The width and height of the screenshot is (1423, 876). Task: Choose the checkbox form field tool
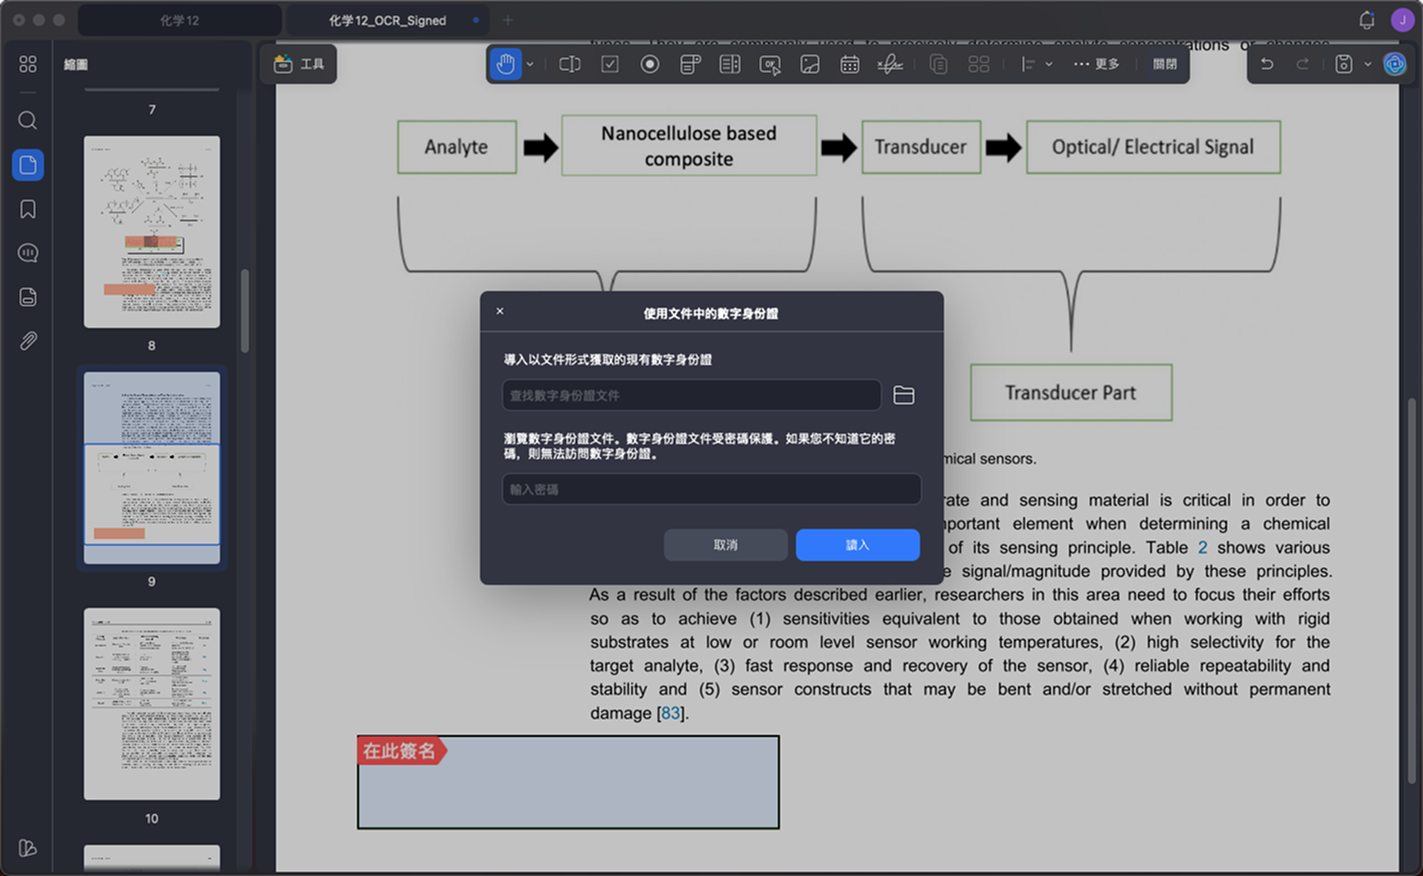[x=610, y=64]
